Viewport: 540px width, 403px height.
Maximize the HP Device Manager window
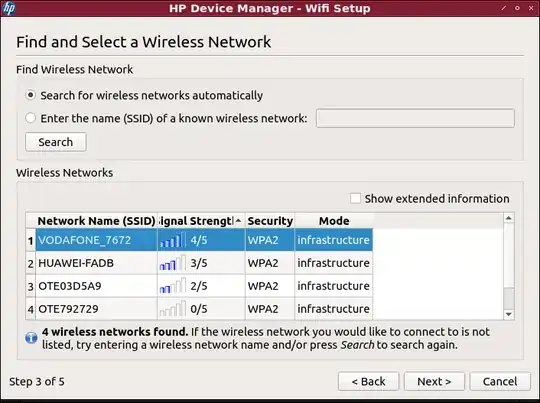[x=517, y=8]
